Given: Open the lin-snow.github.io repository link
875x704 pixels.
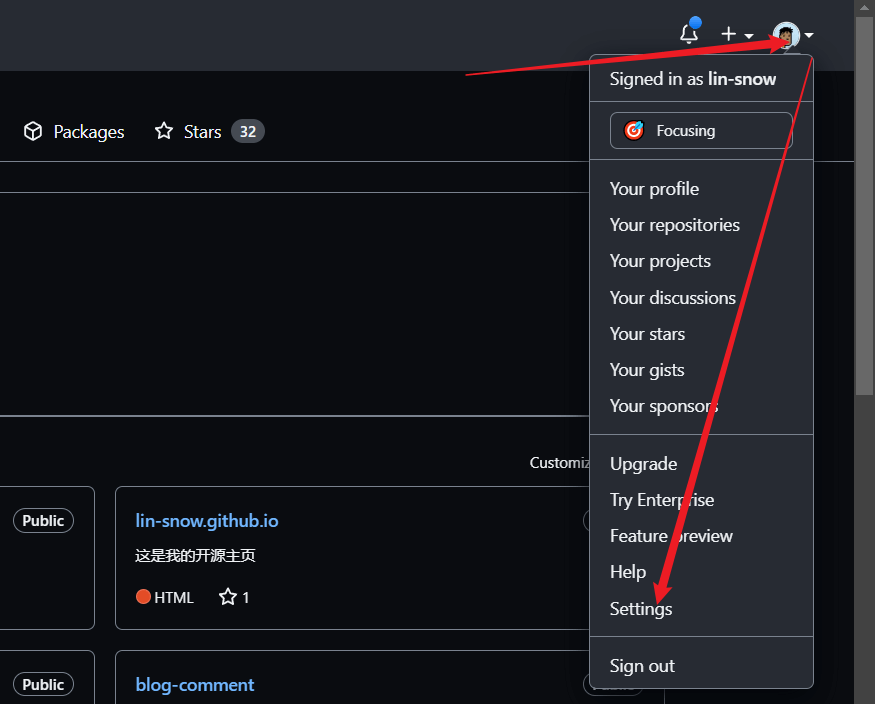Looking at the screenshot, I should tap(207, 521).
